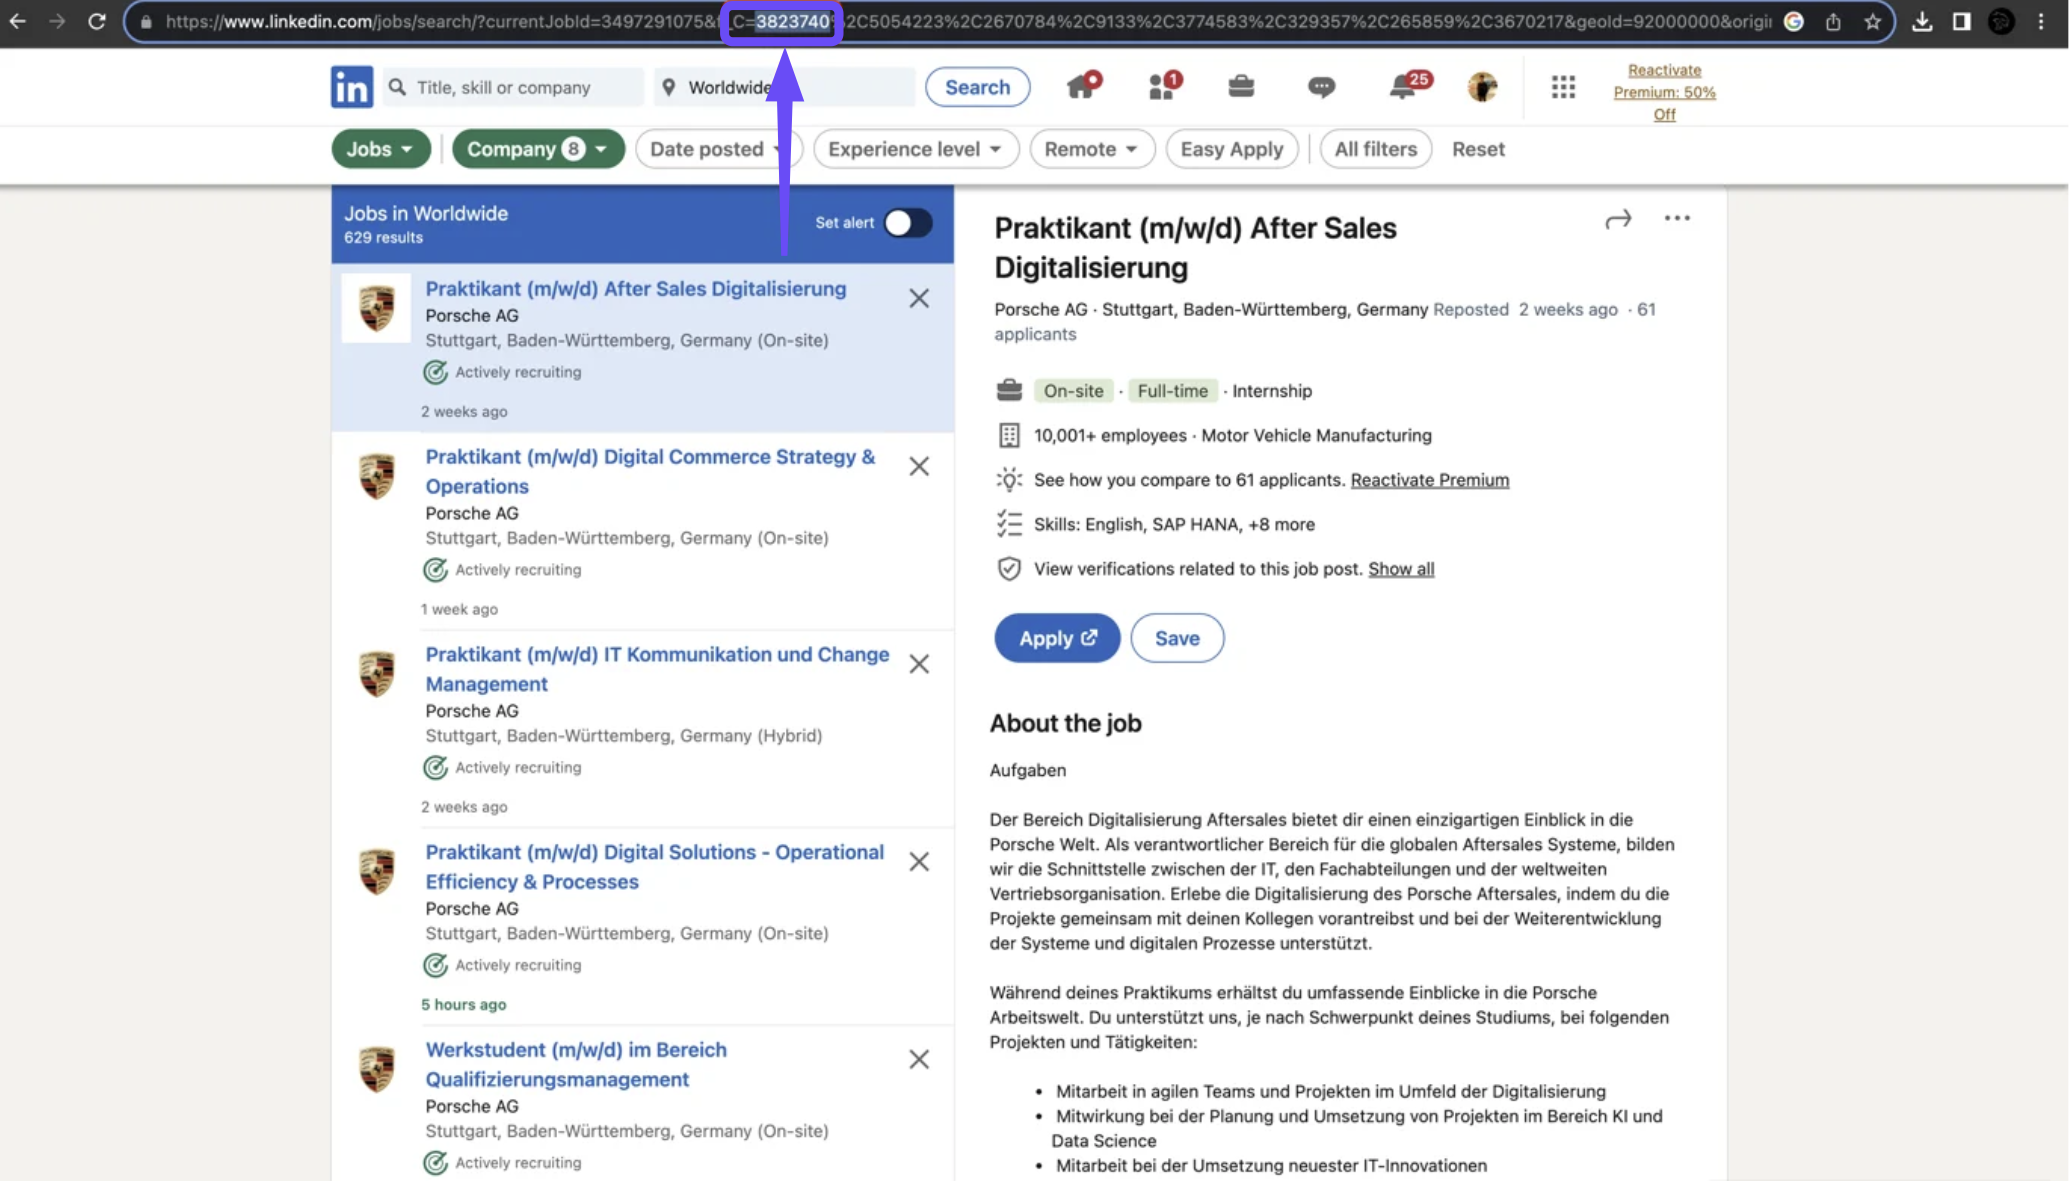Image resolution: width=2071 pixels, height=1186 pixels.
Task: Click the Jobs briefcase nav icon
Action: coord(1242,87)
